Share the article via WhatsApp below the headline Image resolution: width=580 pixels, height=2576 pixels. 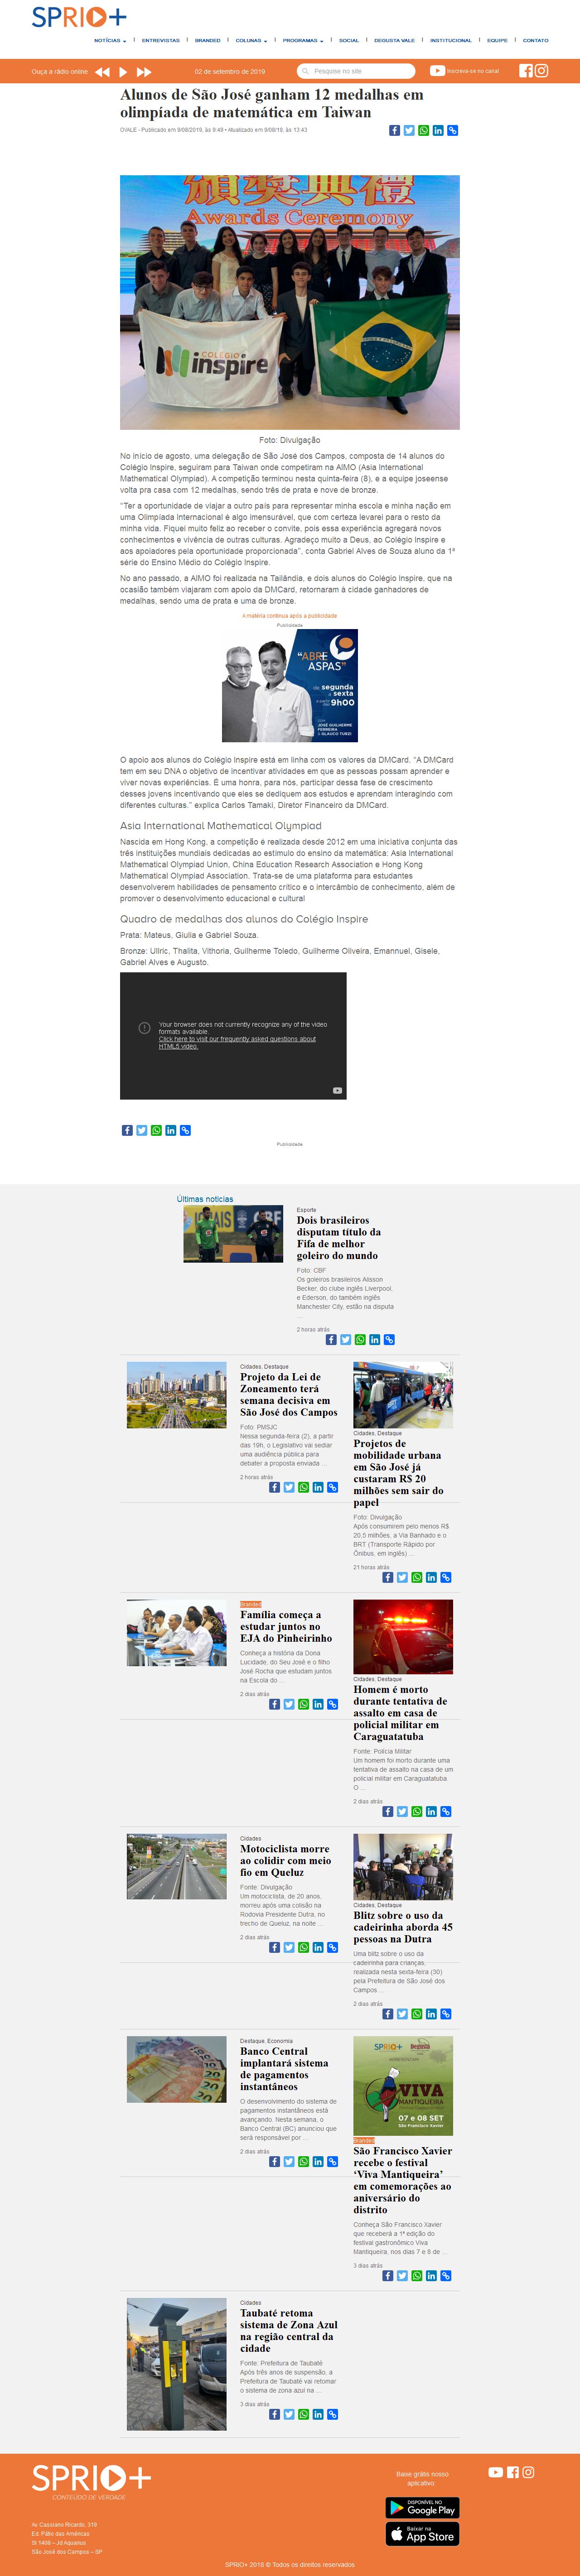(x=423, y=131)
